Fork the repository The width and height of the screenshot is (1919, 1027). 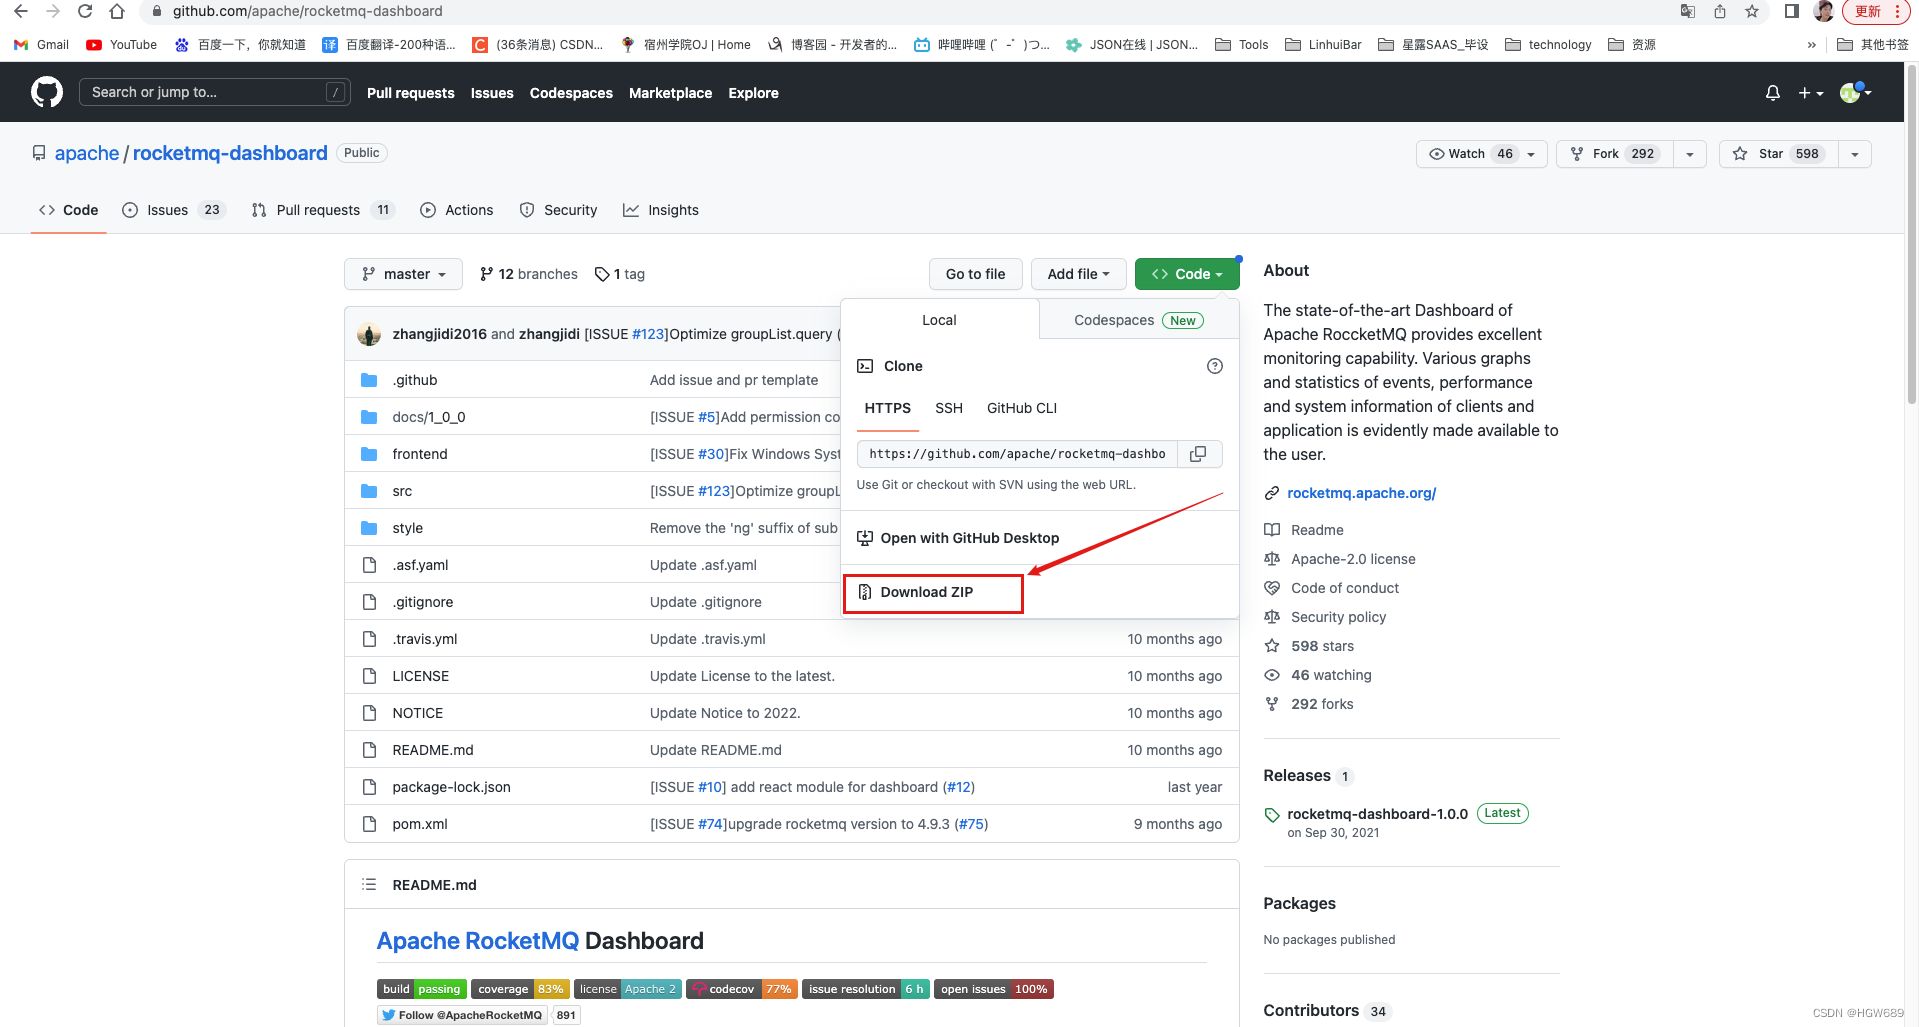pyautogui.click(x=1614, y=154)
